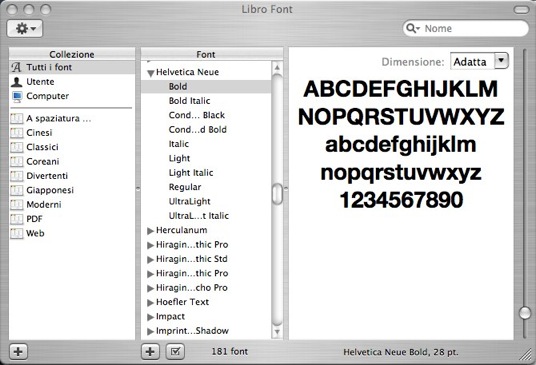Image resolution: width=536 pixels, height=365 pixels.
Task: Click the search magnifier icon
Action: tap(412, 28)
